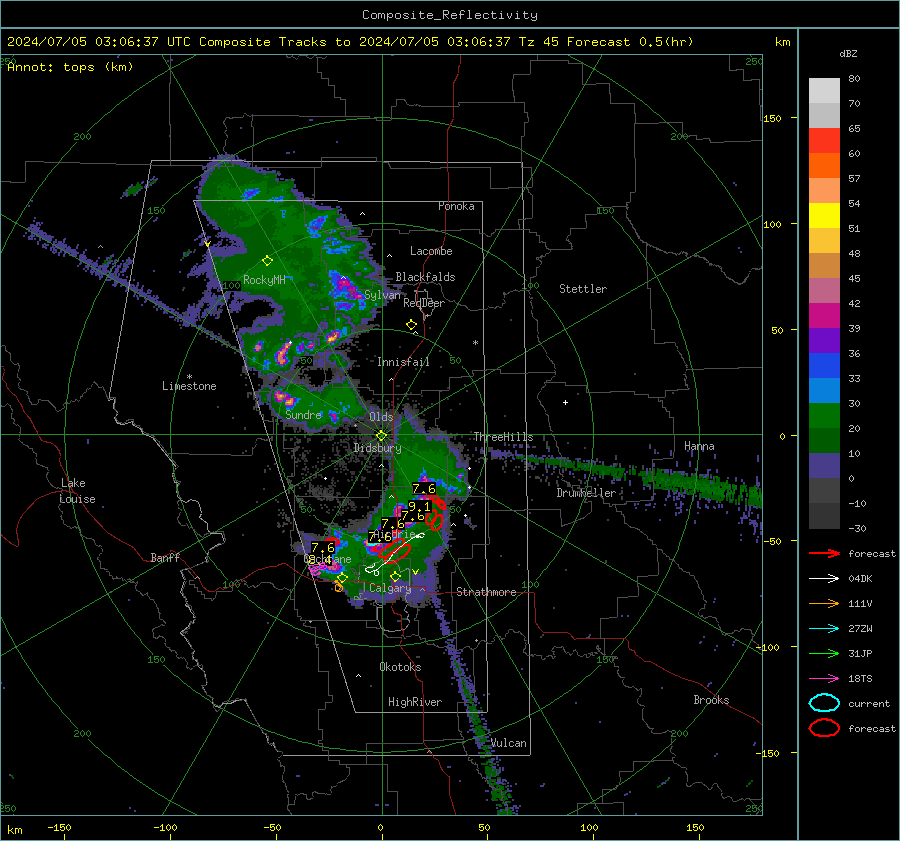Pick the yellow 51-54 dBZ swatch
This screenshot has width=900, height=841.
point(824,215)
